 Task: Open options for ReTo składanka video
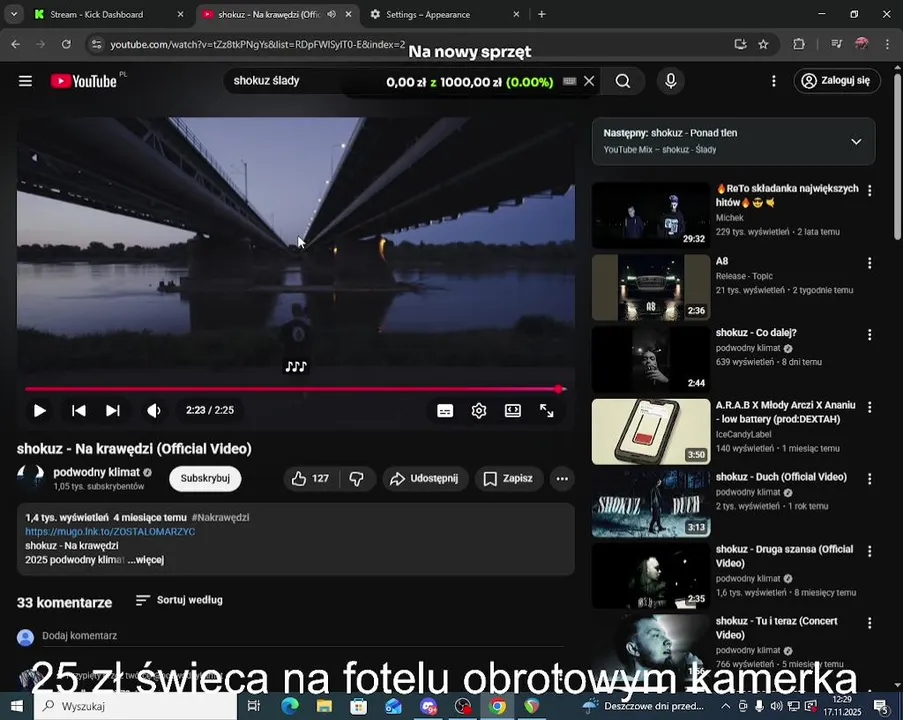tap(870, 191)
